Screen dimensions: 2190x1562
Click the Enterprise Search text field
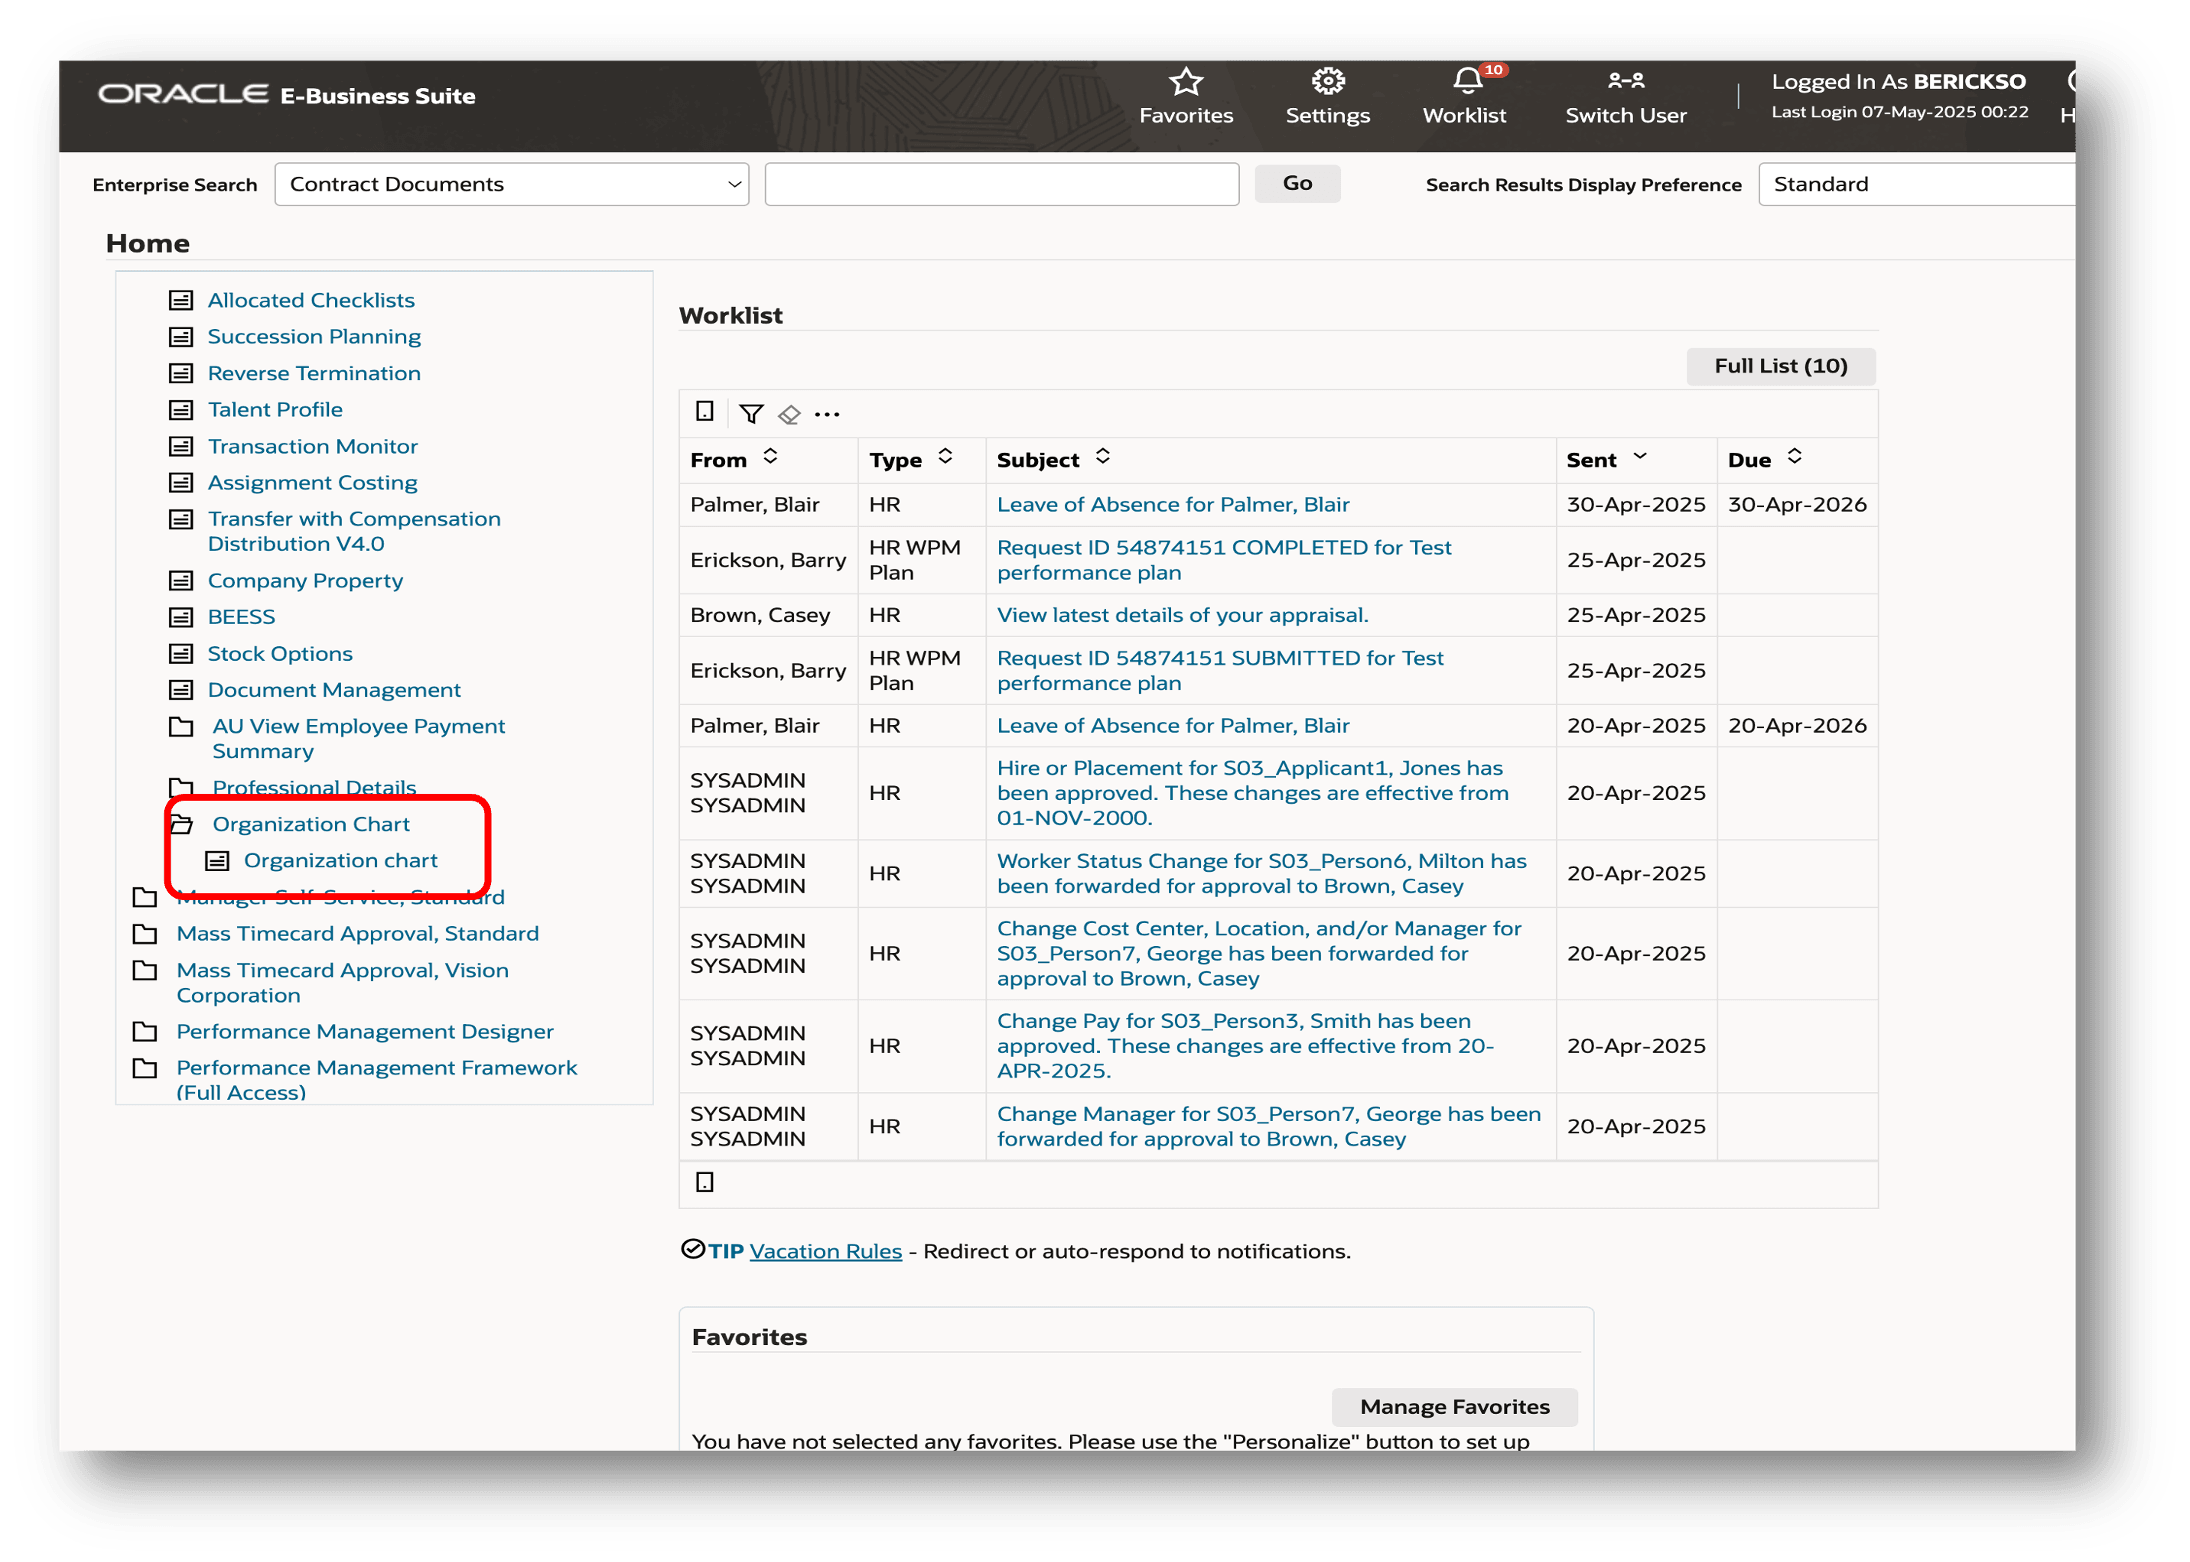(x=1001, y=185)
